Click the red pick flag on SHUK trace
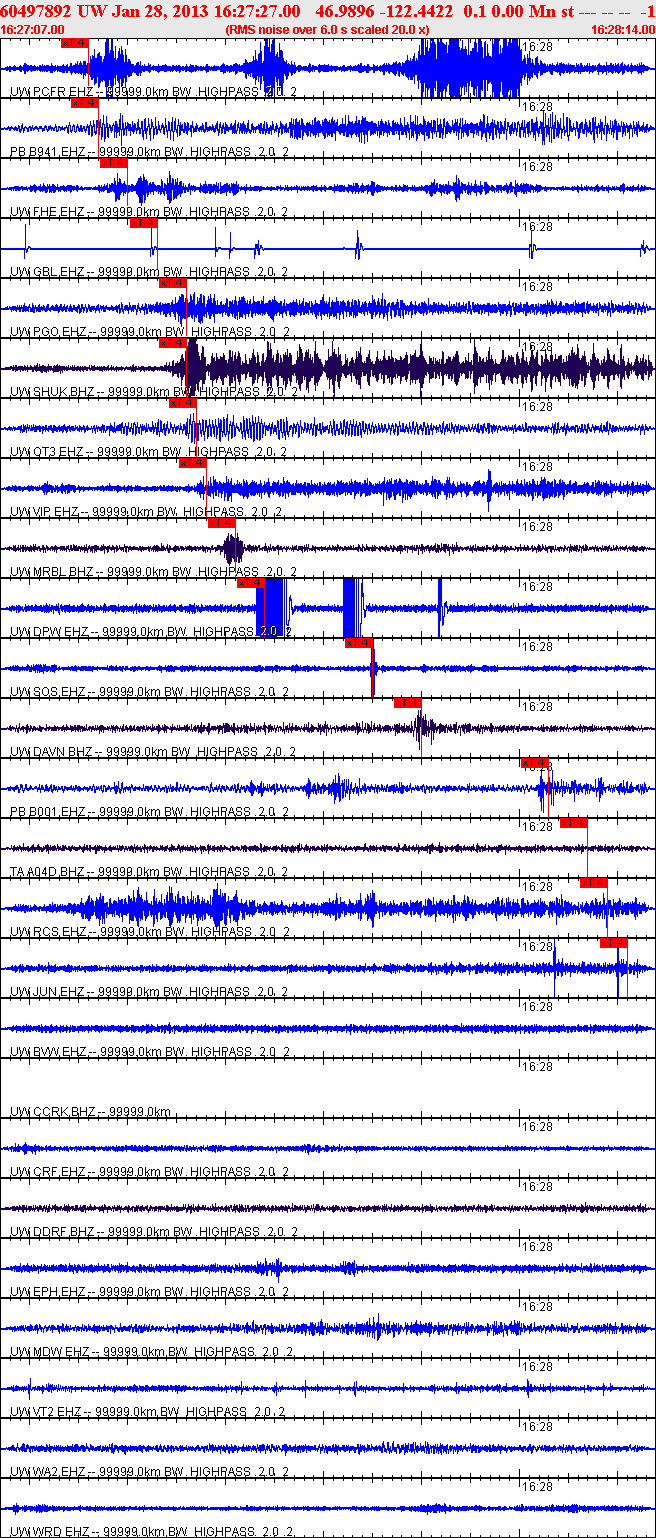 (173, 343)
